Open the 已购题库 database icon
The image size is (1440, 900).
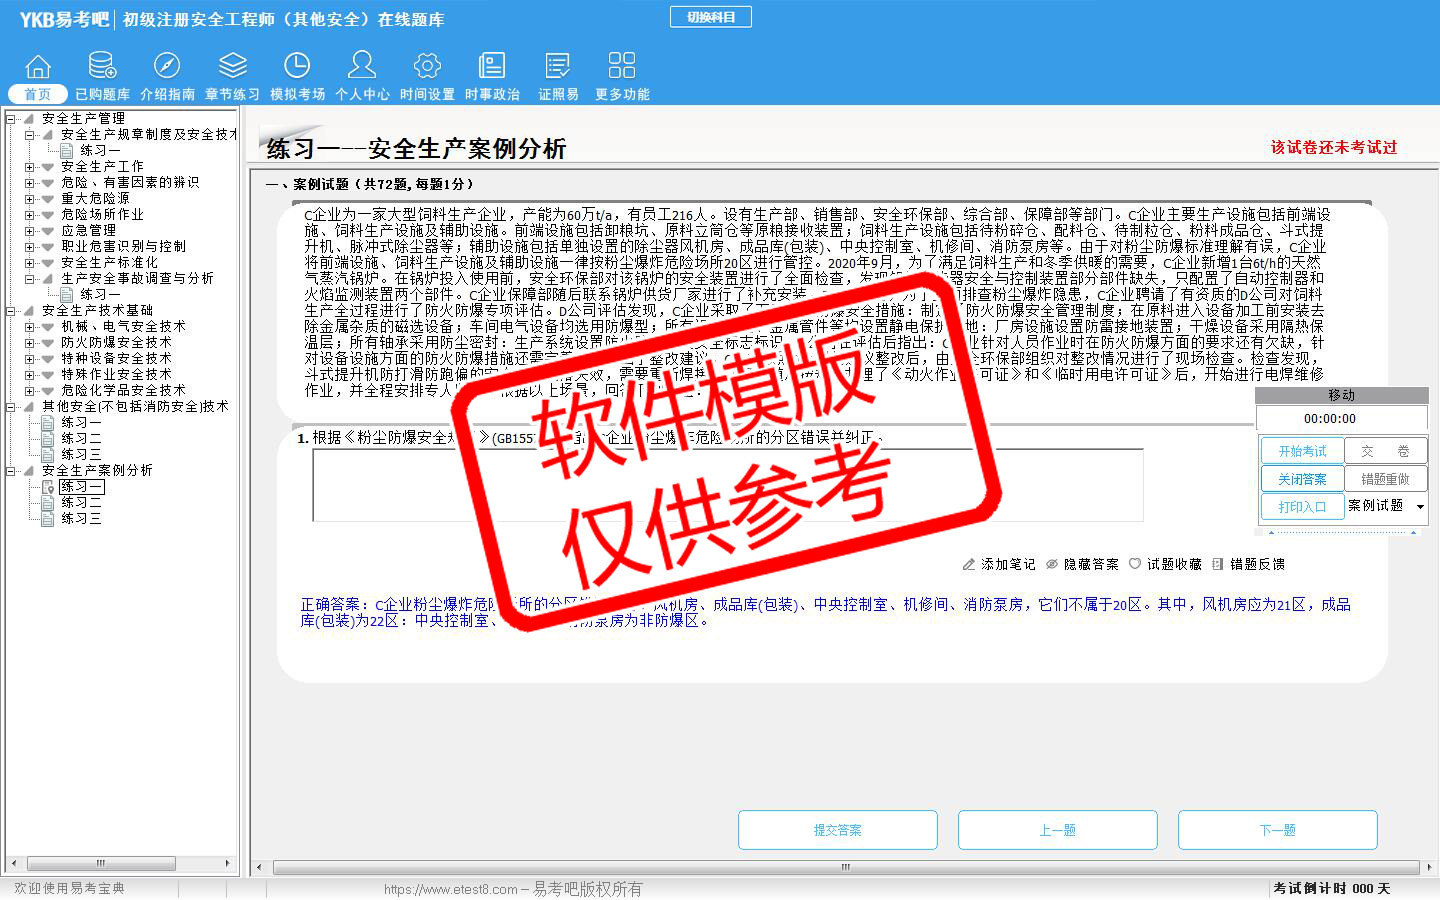tap(102, 67)
